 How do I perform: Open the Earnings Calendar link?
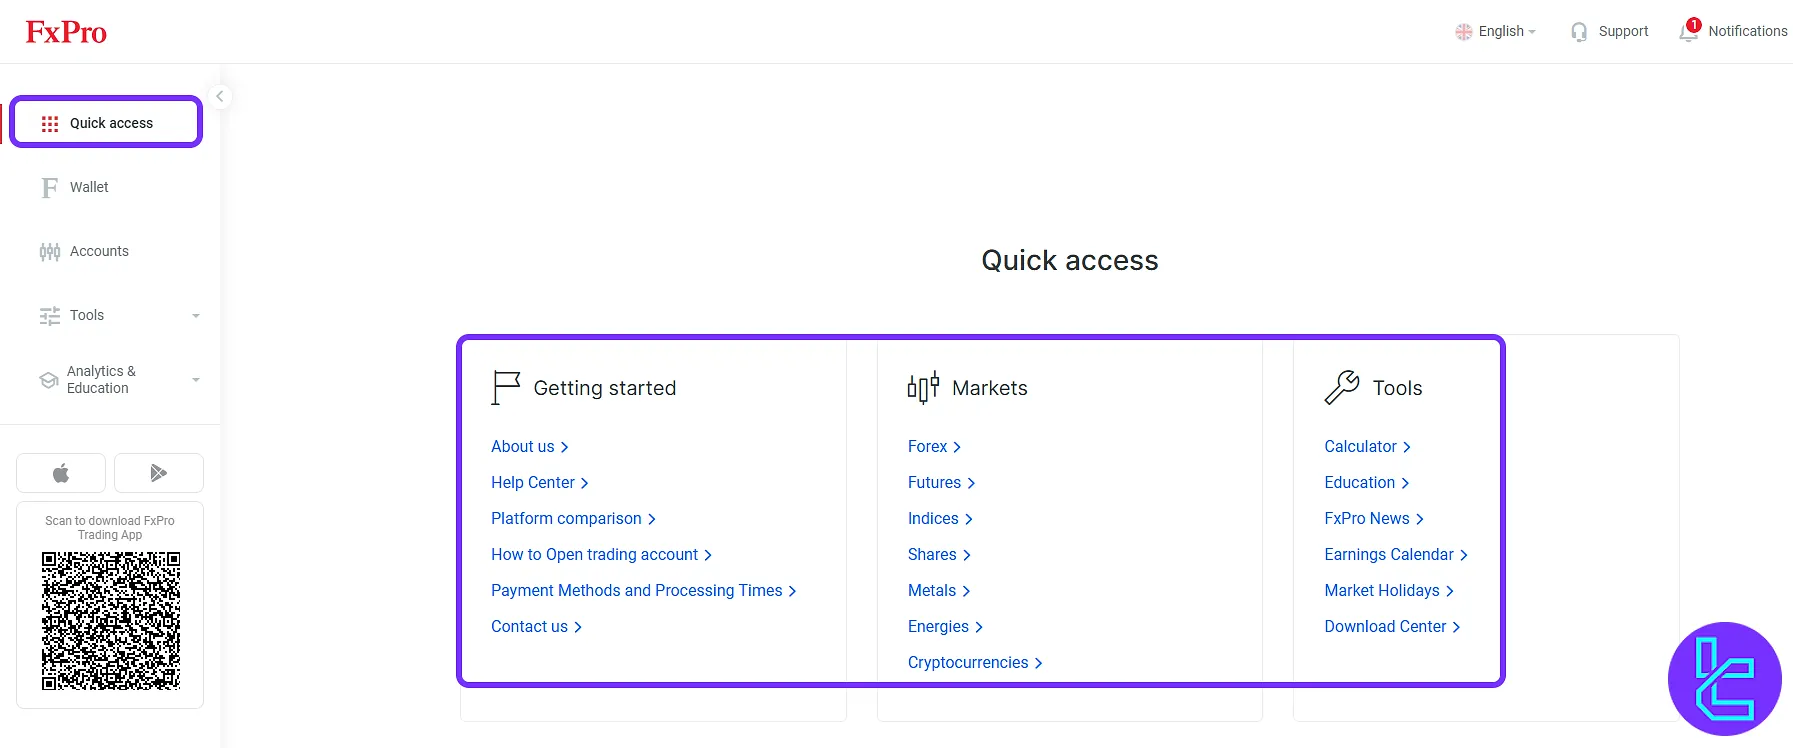pos(1396,555)
